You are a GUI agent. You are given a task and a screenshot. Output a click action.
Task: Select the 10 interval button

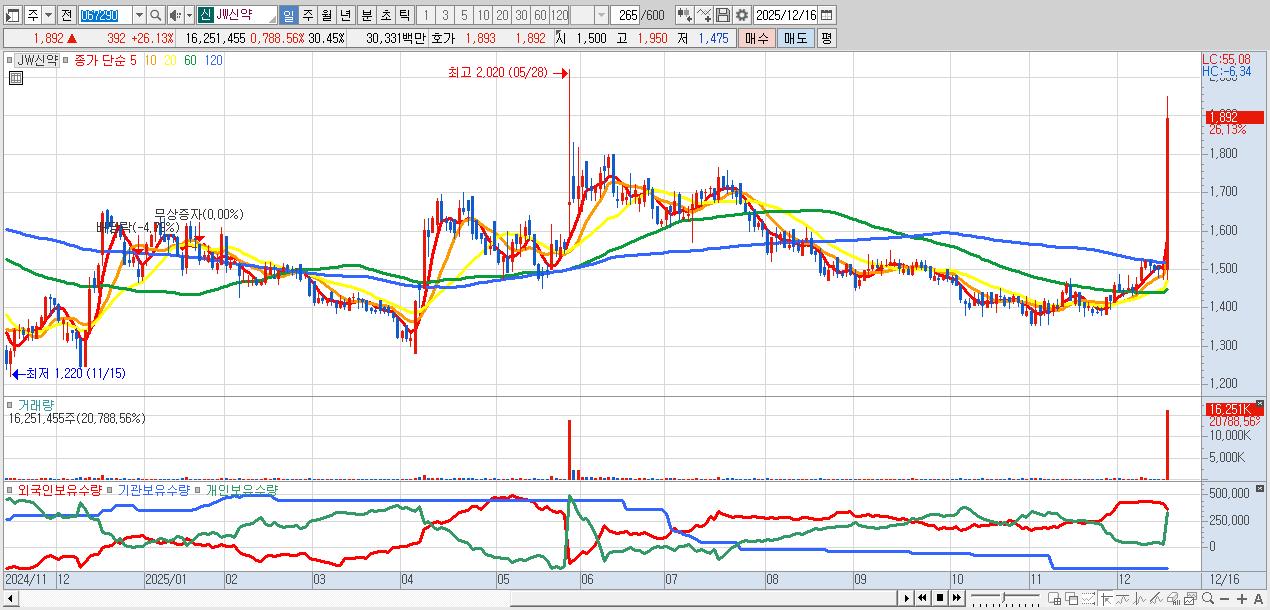click(x=483, y=15)
